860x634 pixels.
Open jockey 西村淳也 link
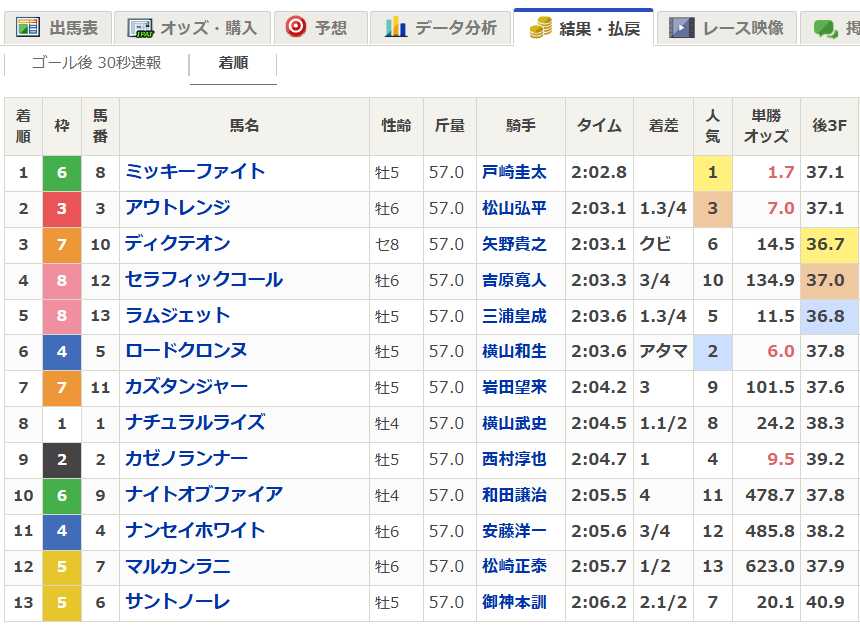[514, 459]
